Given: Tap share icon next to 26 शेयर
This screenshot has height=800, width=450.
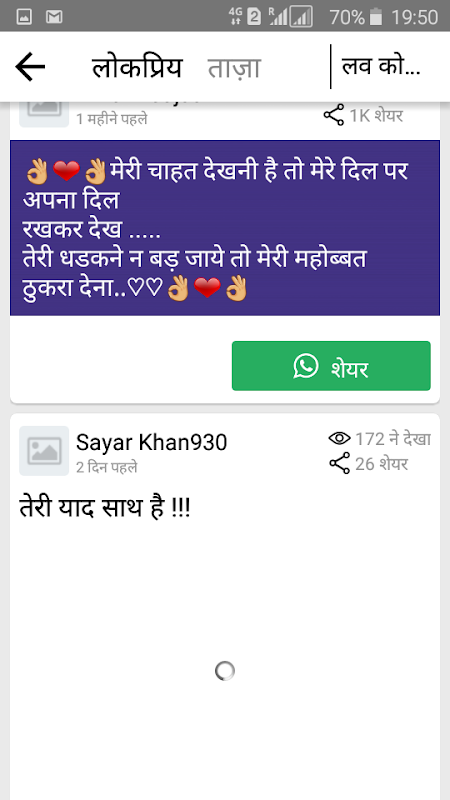Looking at the screenshot, I should [x=340, y=463].
